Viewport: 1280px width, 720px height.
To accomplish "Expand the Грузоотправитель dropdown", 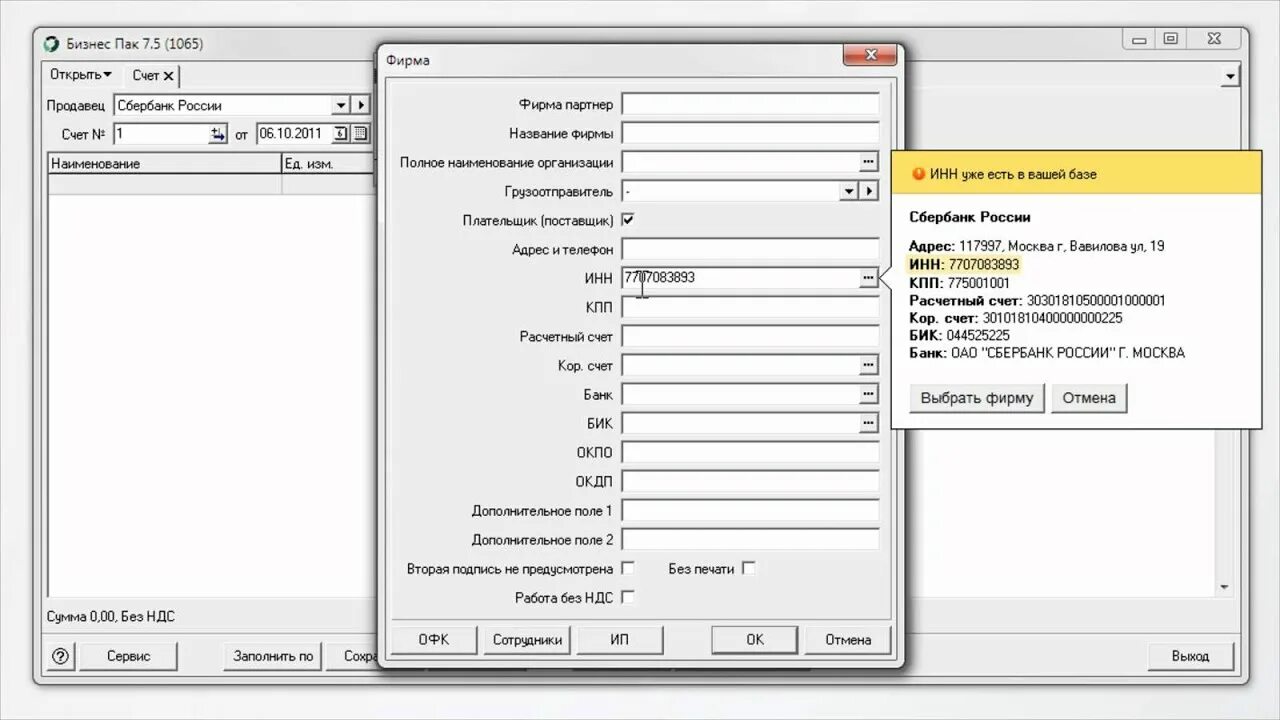I will click(x=849, y=191).
